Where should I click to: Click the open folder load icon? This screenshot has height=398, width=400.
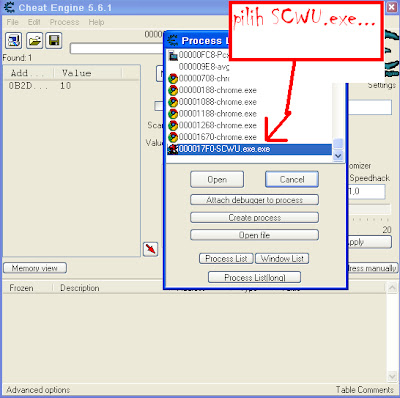[34, 41]
